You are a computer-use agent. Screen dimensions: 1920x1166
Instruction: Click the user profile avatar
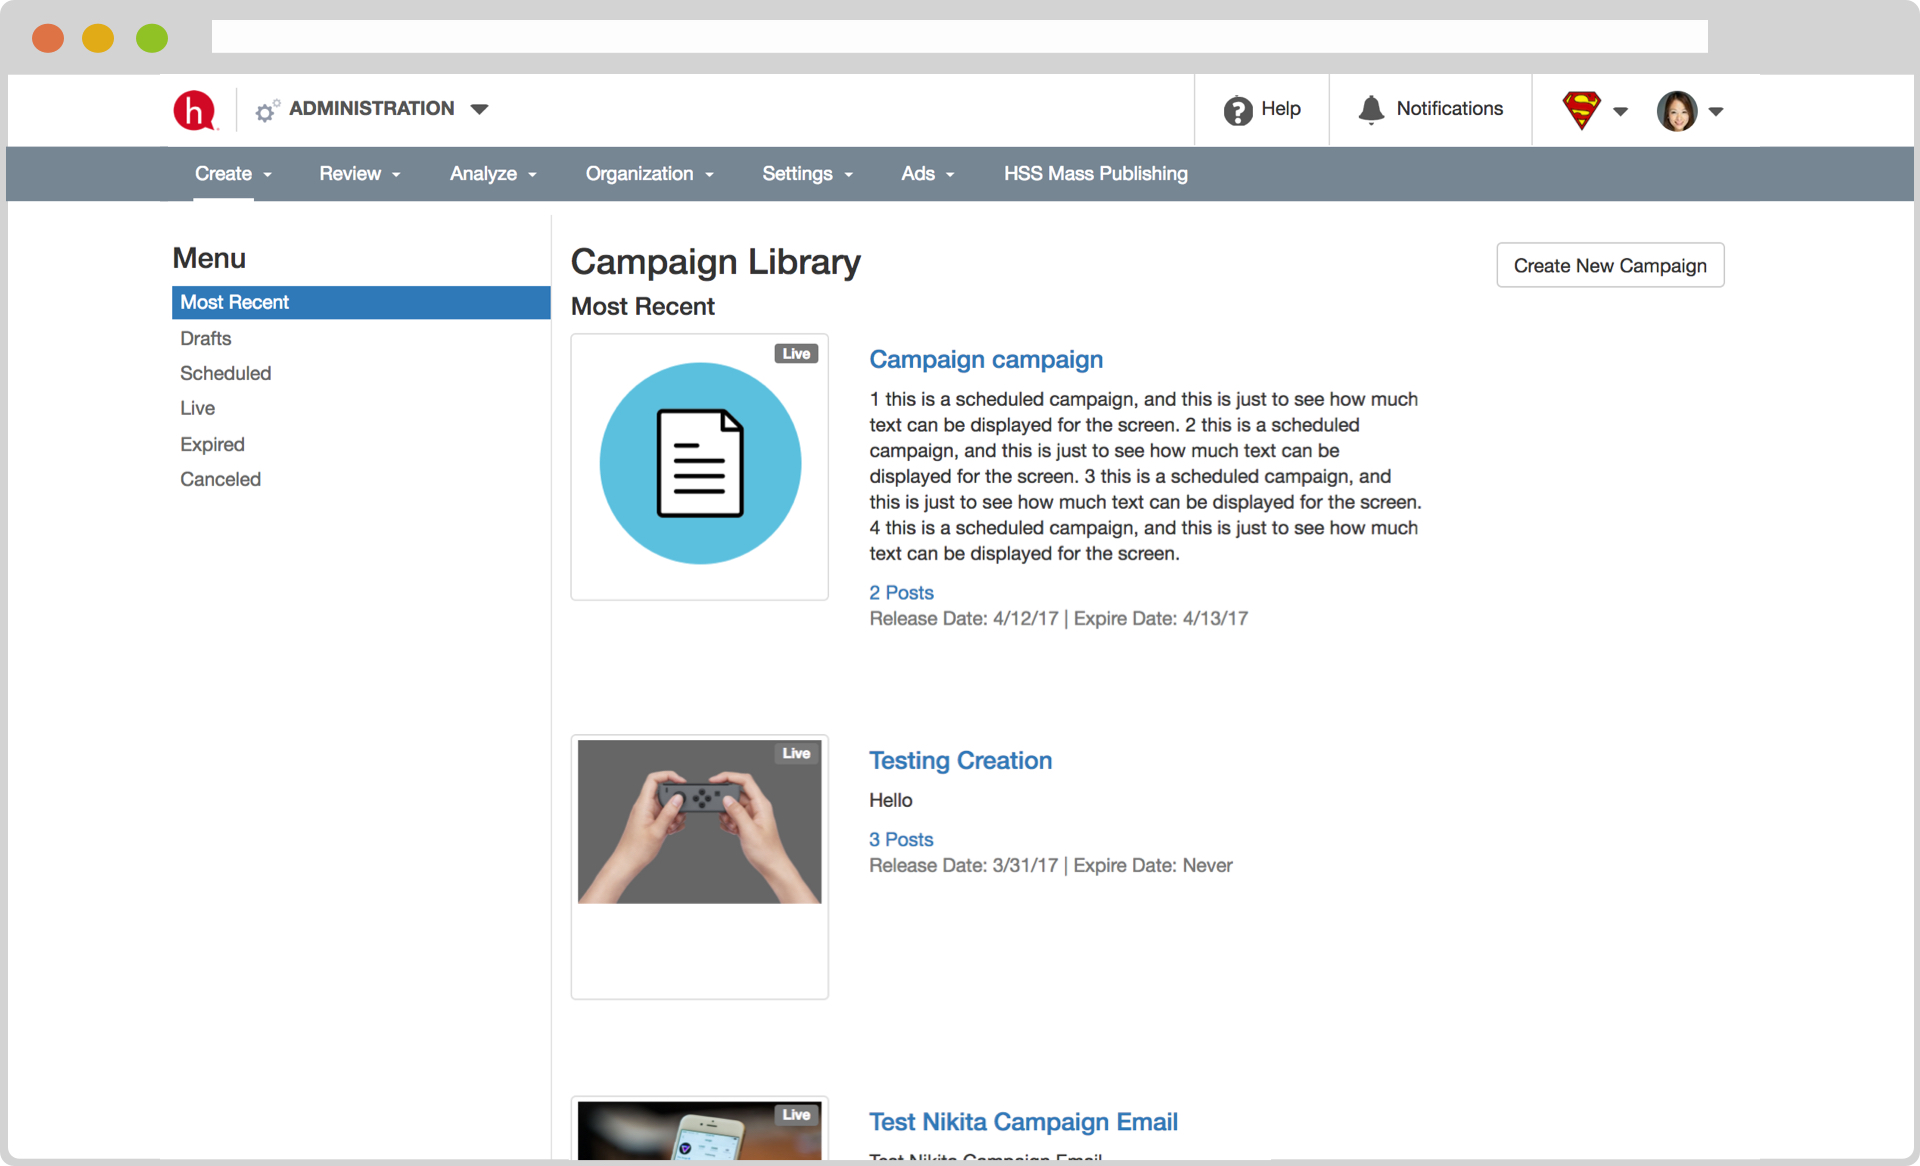tap(1677, 111)
